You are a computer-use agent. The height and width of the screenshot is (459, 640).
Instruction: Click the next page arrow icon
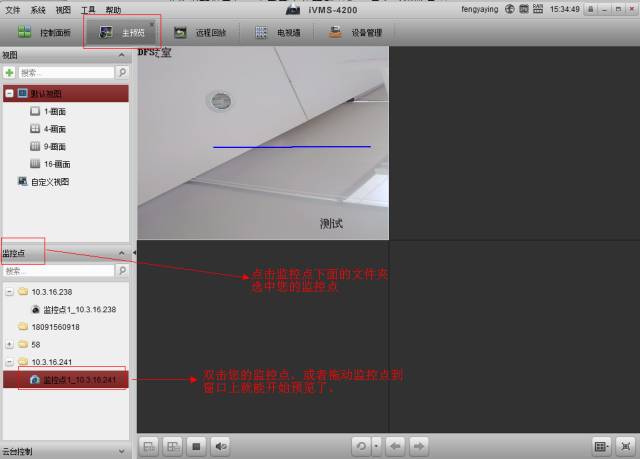click(x=420, y=446)
